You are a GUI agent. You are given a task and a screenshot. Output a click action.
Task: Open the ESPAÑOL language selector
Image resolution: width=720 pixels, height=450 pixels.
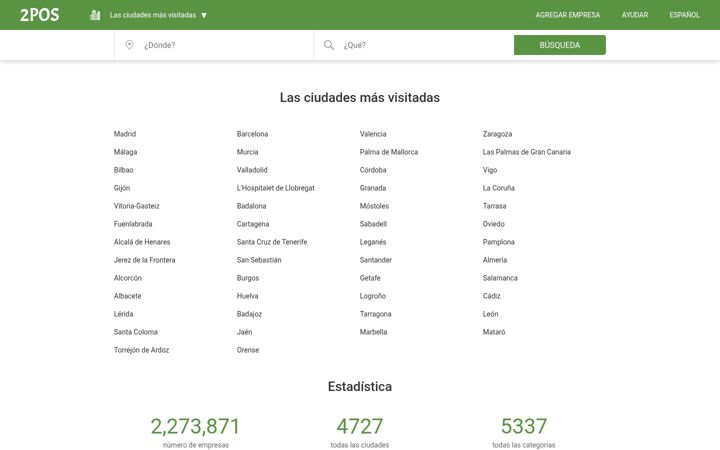tap(685, 15)
